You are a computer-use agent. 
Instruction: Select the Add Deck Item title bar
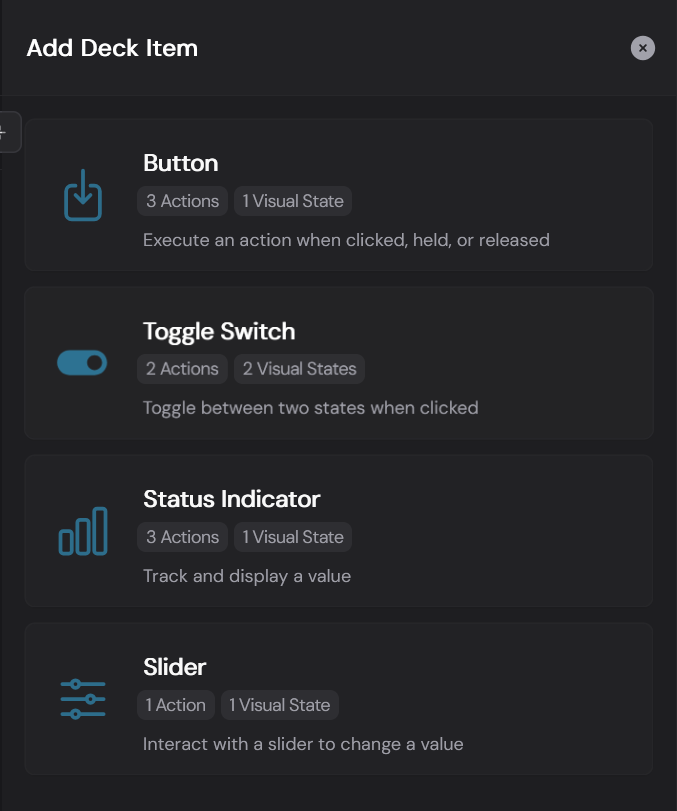tap(111, 47)
